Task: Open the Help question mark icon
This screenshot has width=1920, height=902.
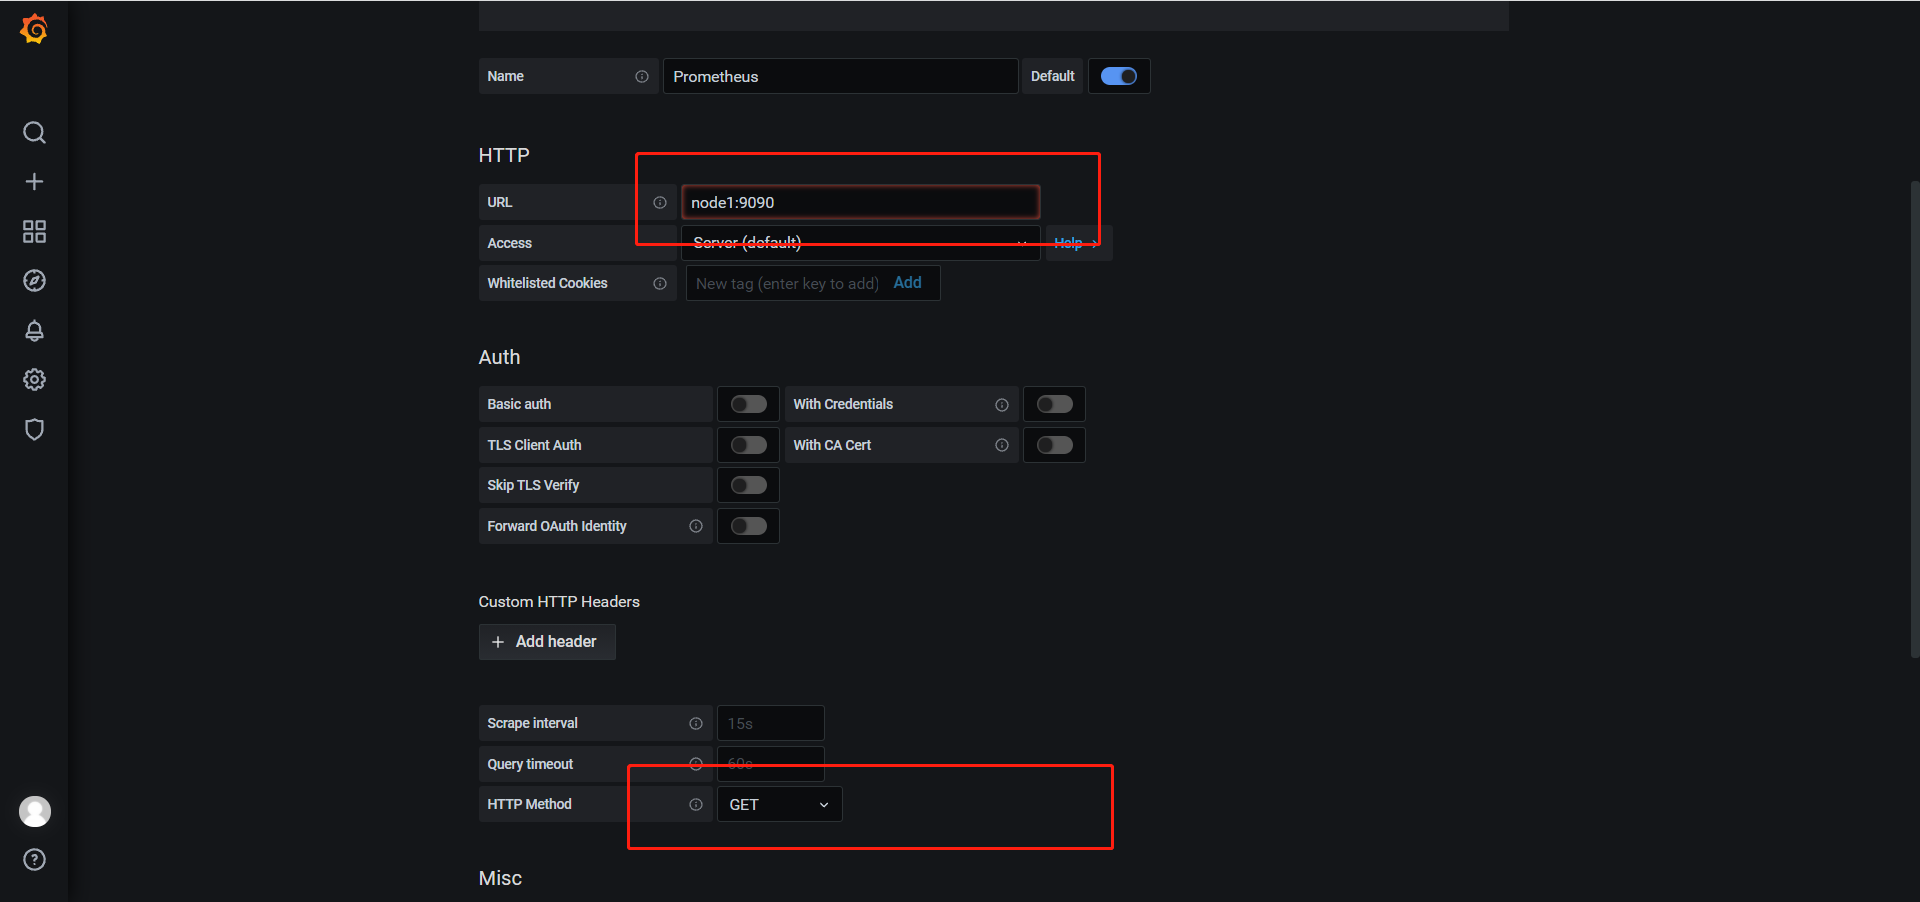Action: click(x=34, y=860)
